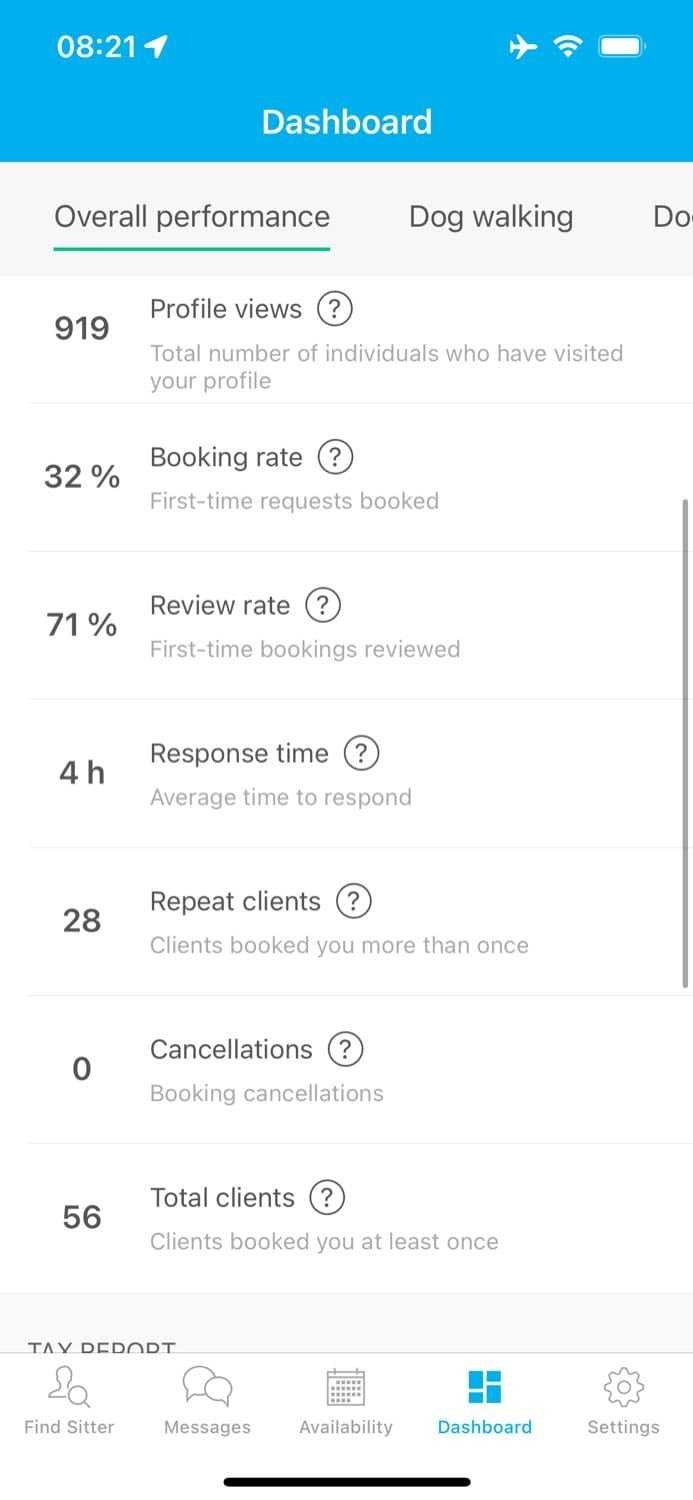Tap the Total clients row label
This screenshot has width=693, height=1500.
tap(222, 1197)
